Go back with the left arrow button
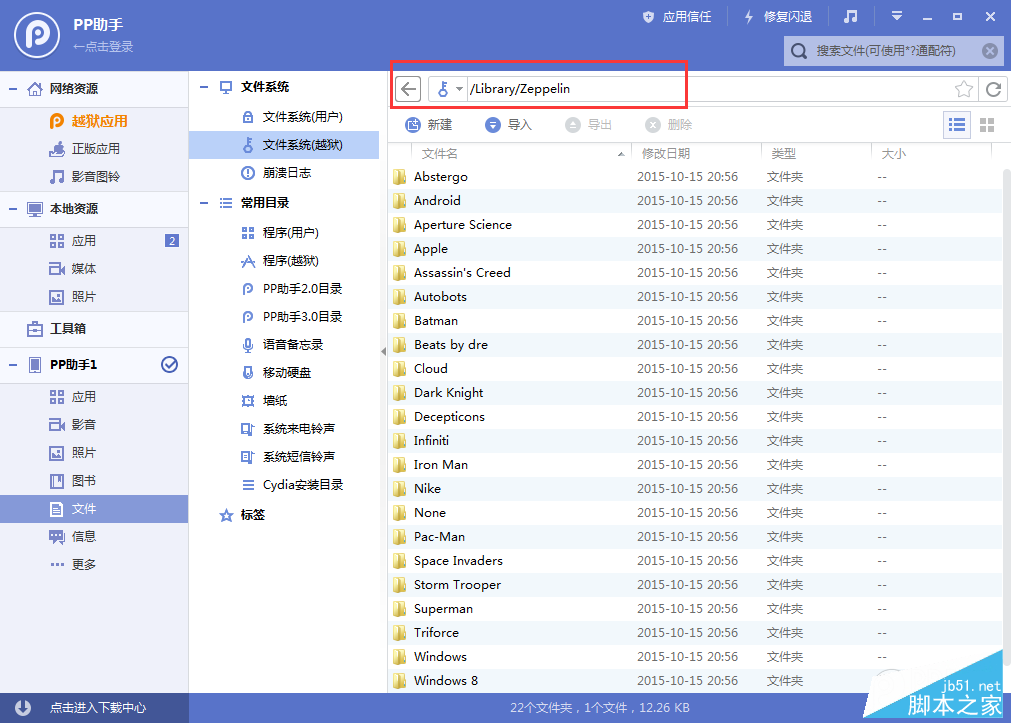The image size is (1011, 723). [x=408, y=89]
